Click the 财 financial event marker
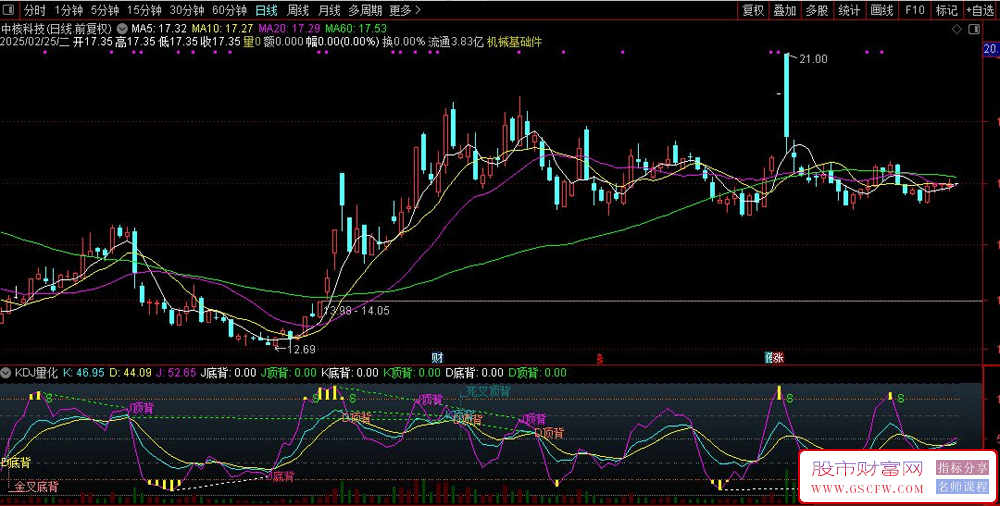Viewport: 1000px width, 506px height. point(438,357)
